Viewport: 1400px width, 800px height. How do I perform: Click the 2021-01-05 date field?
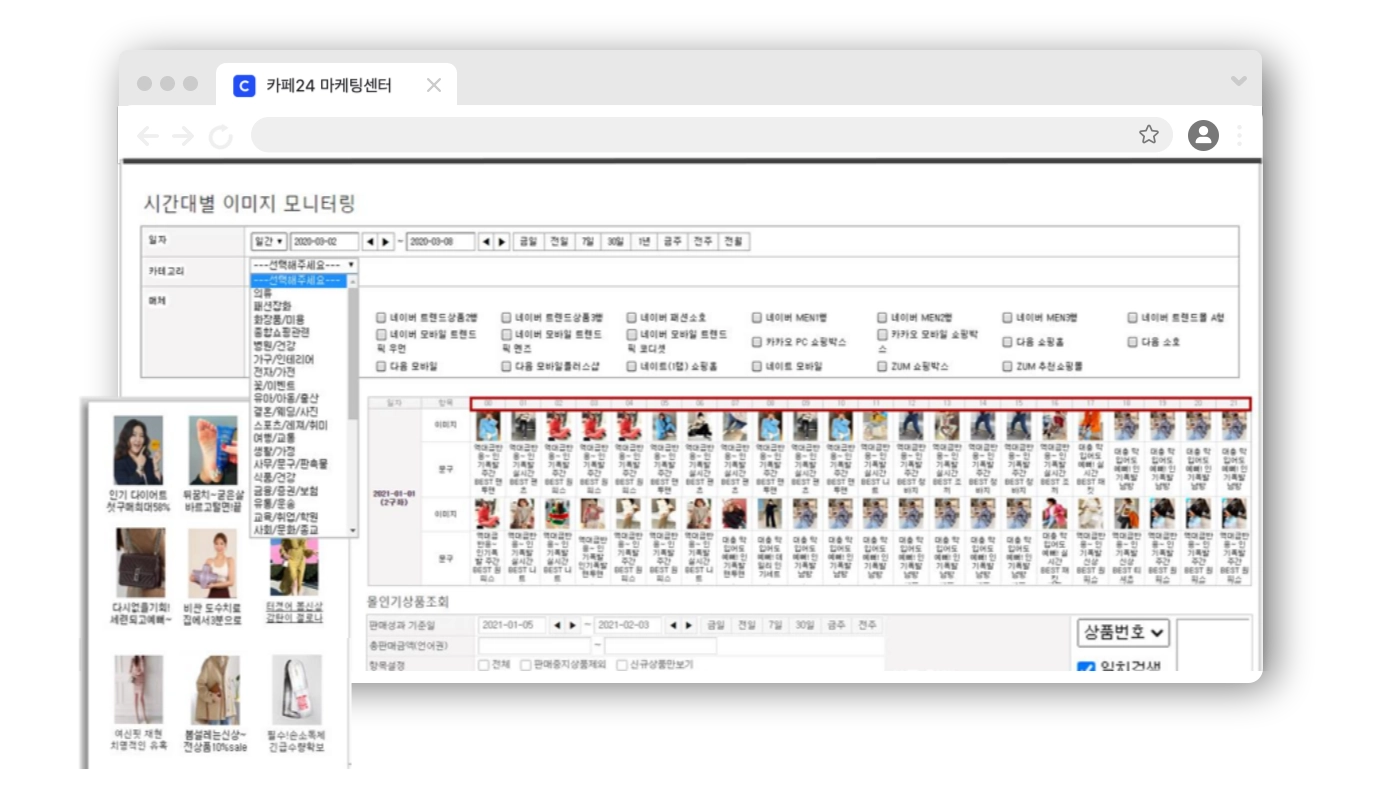click(x=512, y=625)
